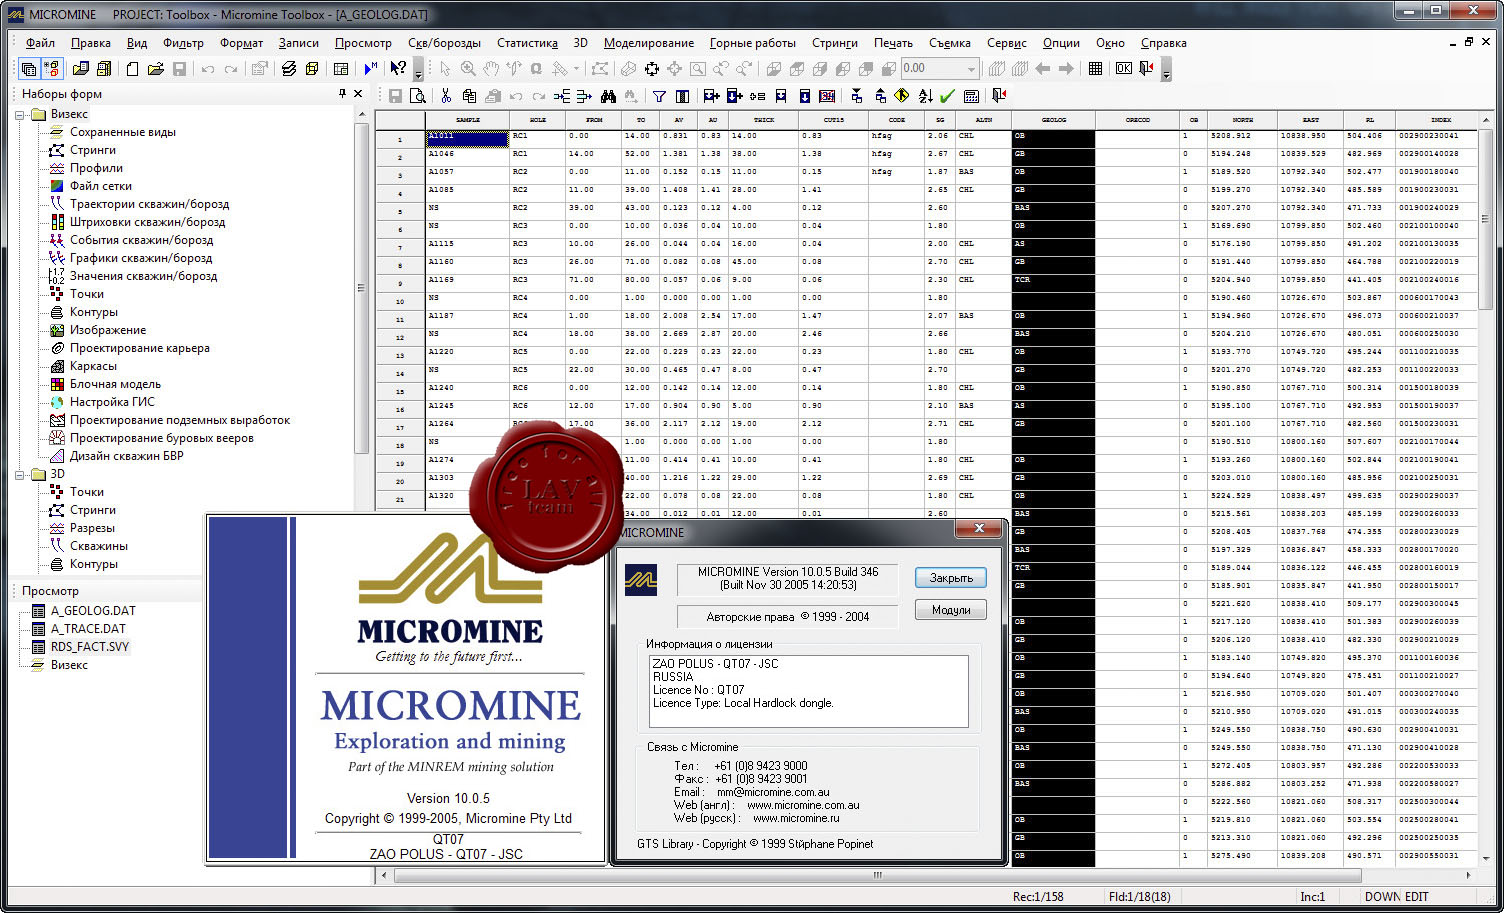Click the Copy icon in the editor toolbar
The height and width of the screenshot is (913, 1504).
pyautogui.click(x=469, y=96)
